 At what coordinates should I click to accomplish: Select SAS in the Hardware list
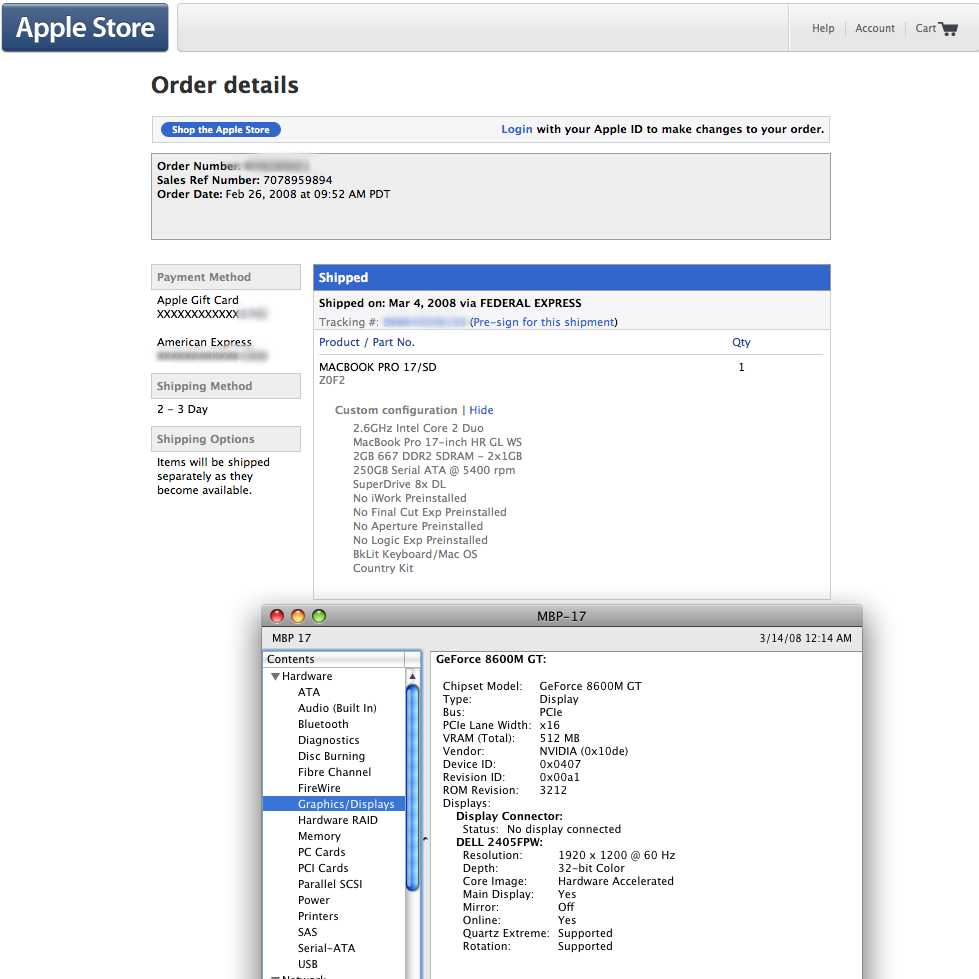pos(307,932)
